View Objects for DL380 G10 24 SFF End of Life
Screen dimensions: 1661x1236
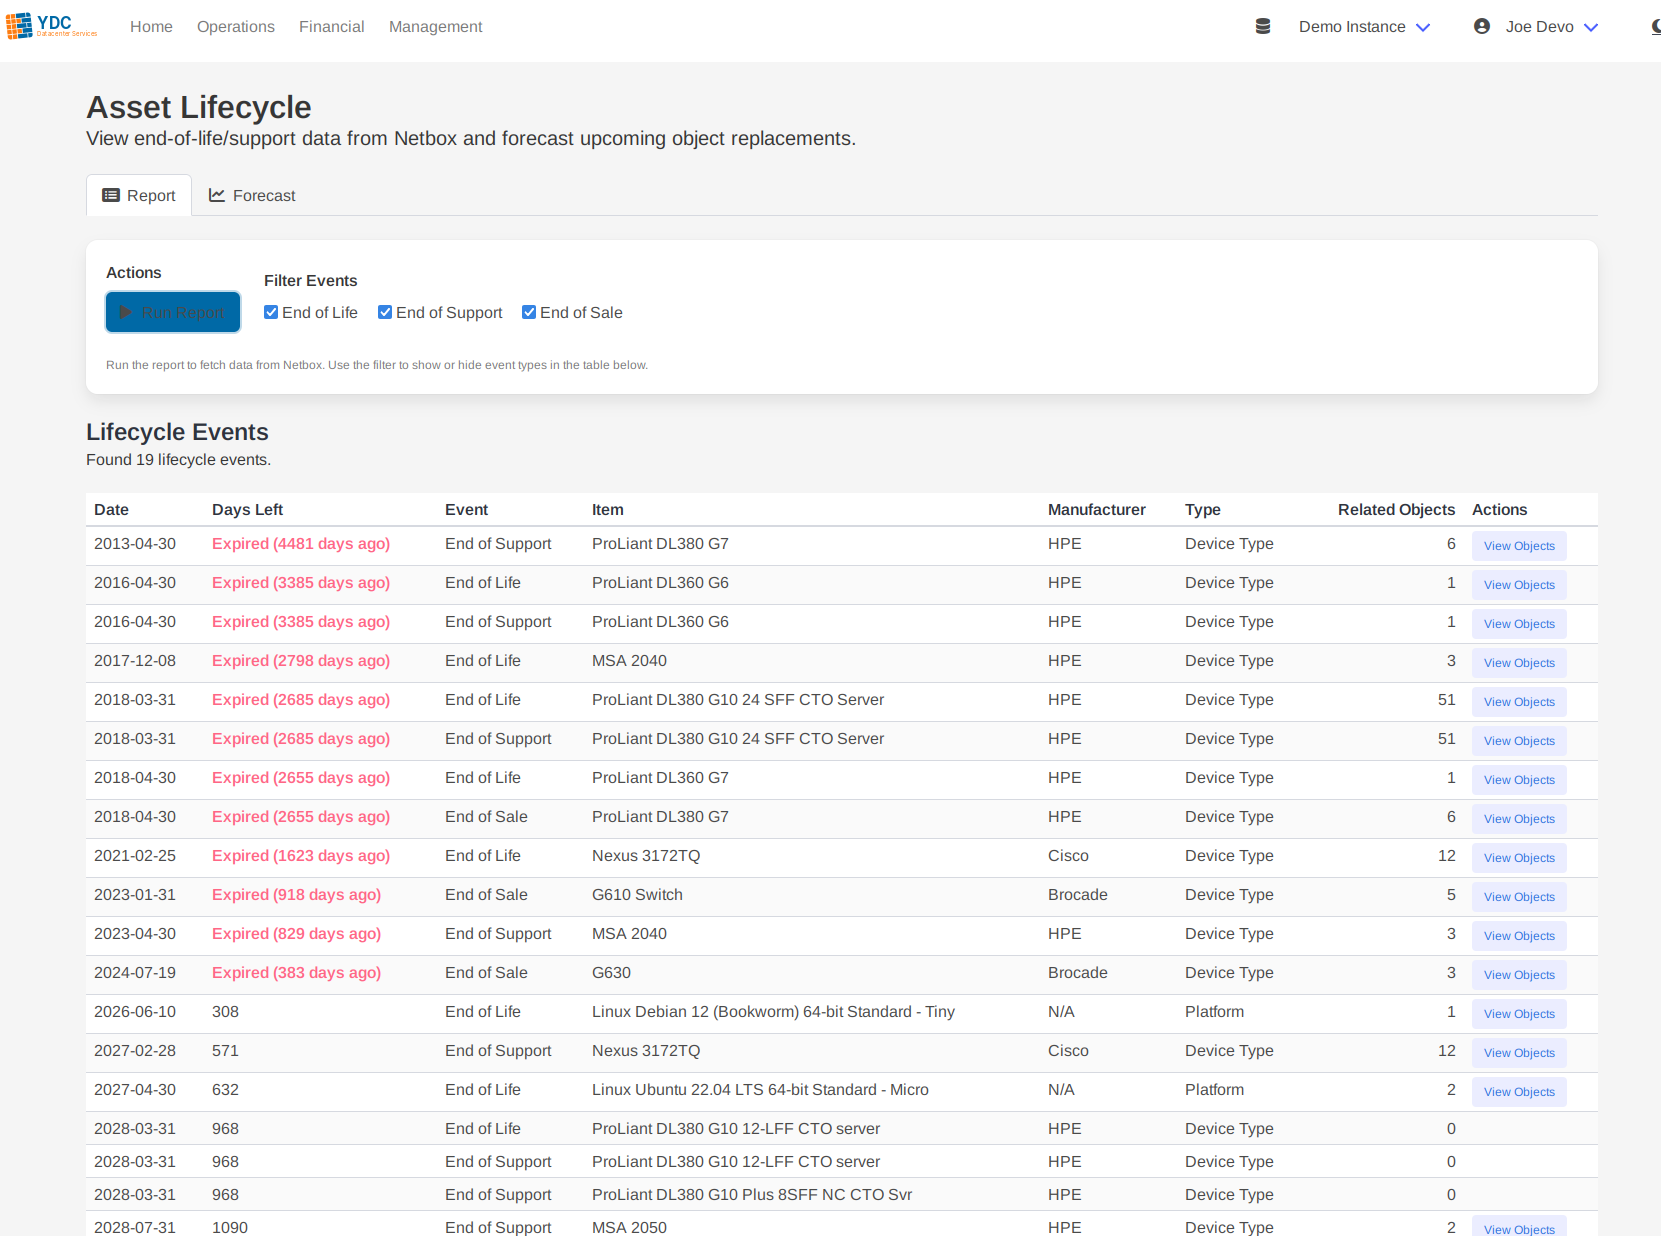pos(1519,702)
